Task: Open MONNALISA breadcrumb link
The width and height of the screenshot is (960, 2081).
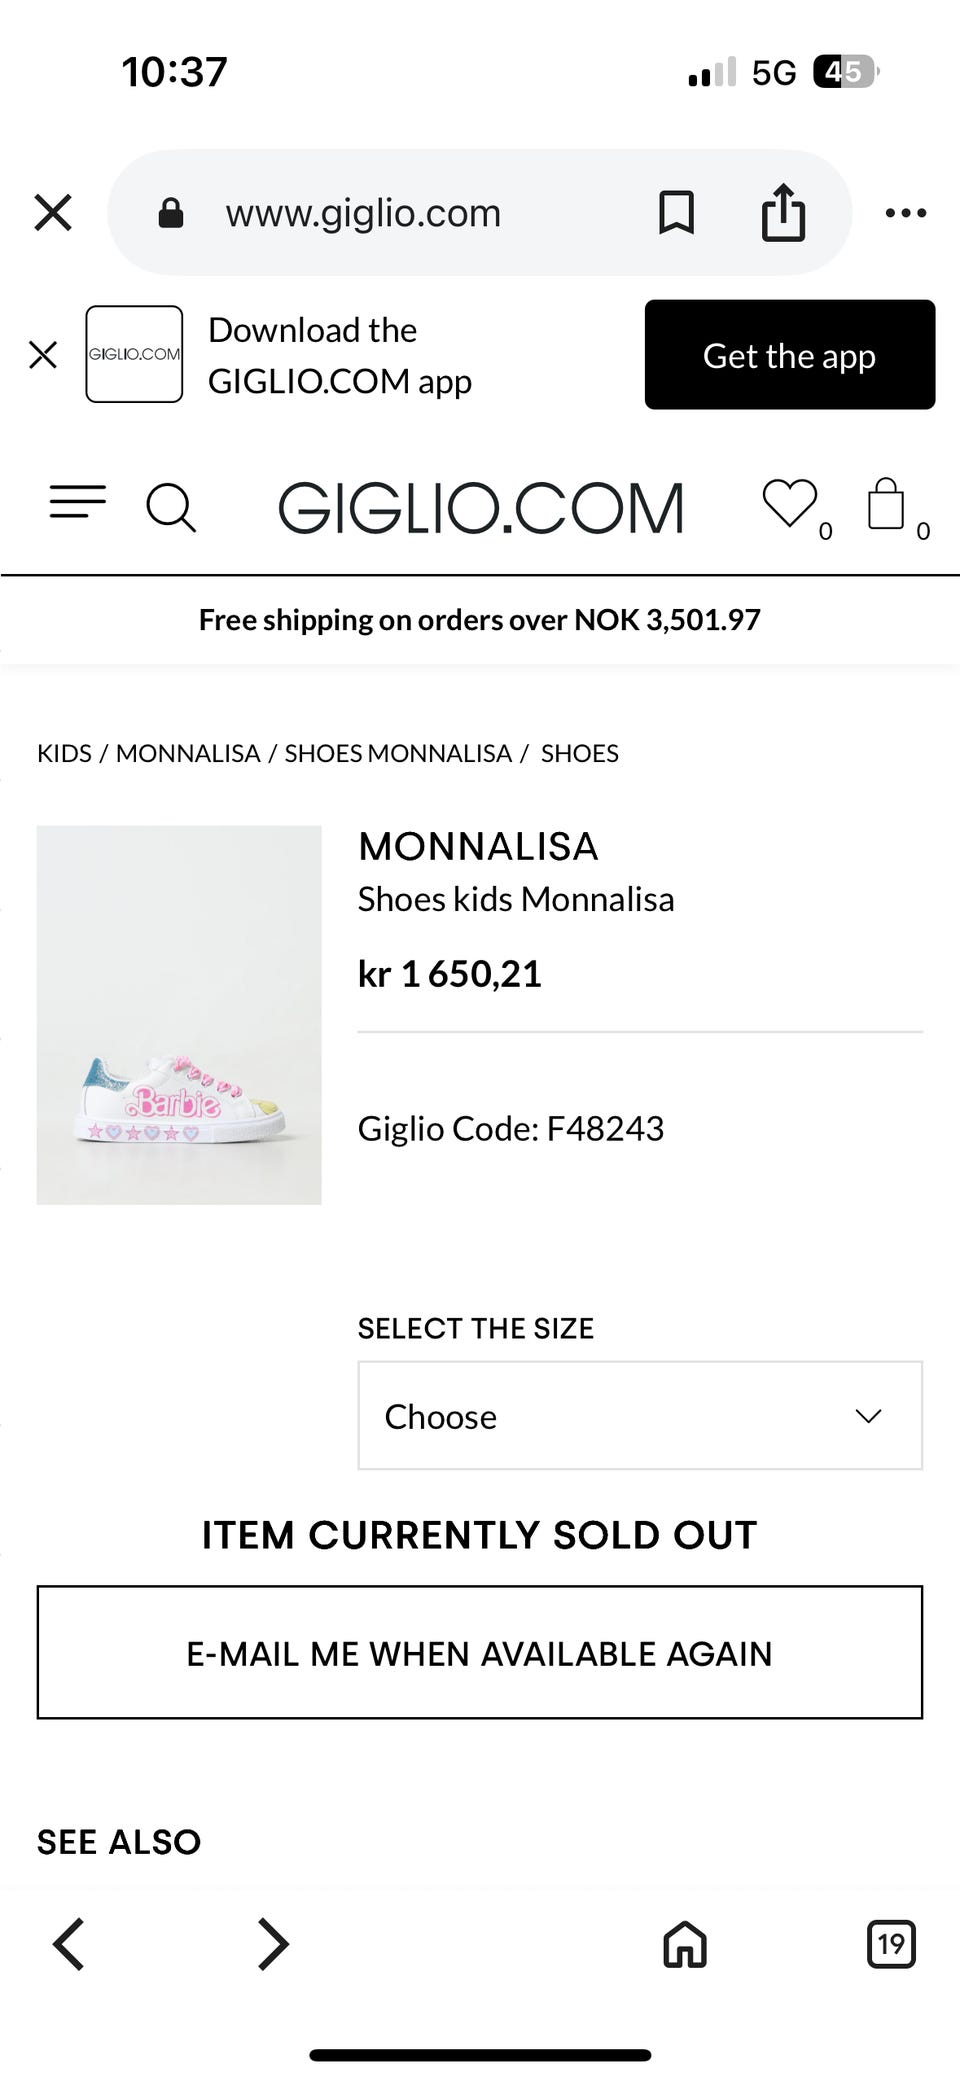Action: (188, 753)
